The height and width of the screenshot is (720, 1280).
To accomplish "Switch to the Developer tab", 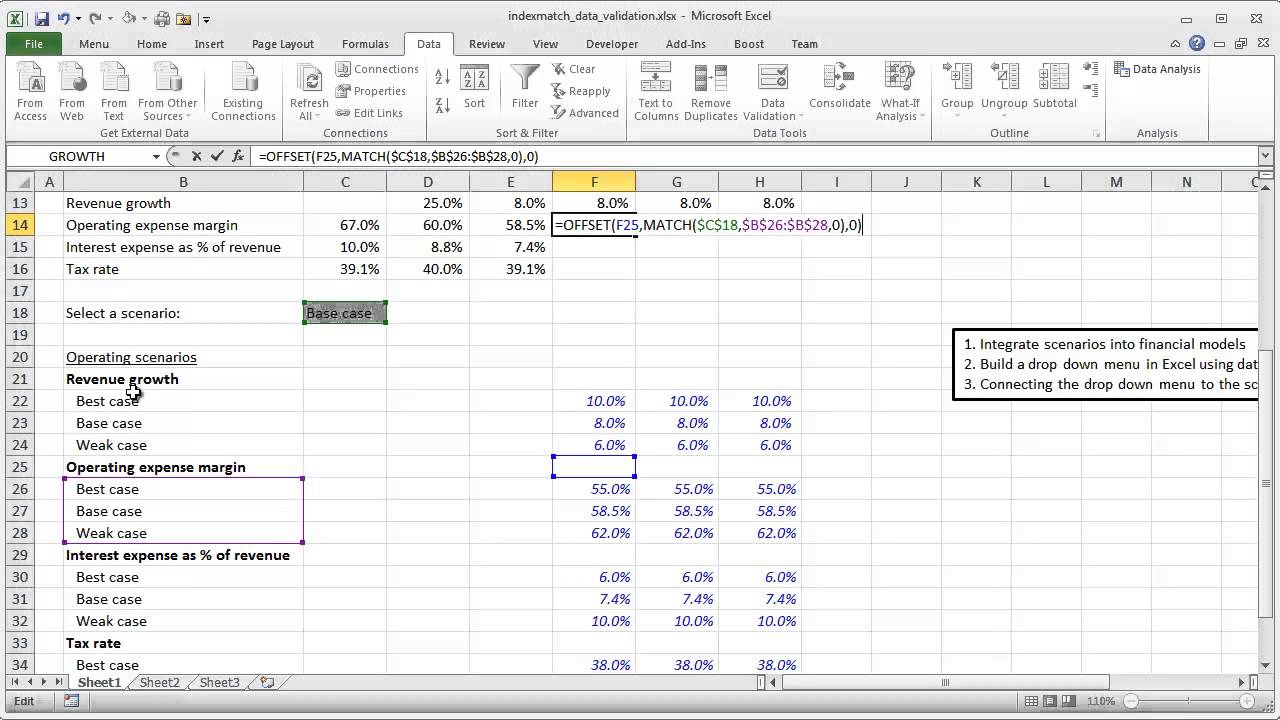I will 612,44.
